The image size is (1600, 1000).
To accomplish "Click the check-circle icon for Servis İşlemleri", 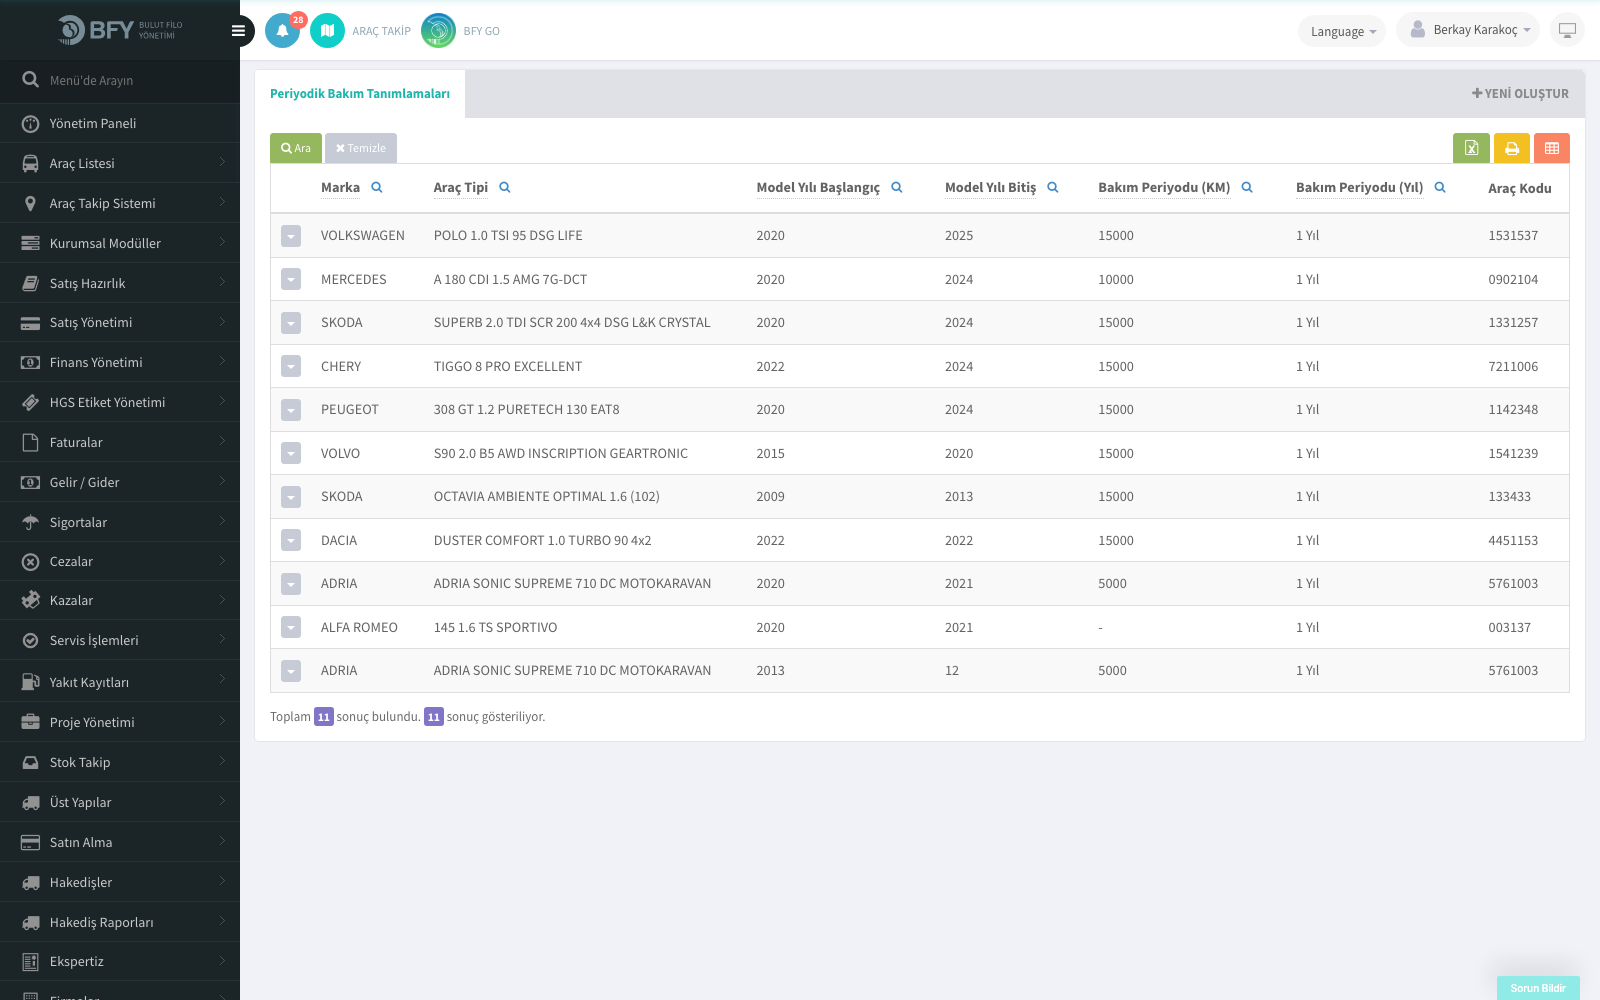I will tap(31, 641).
